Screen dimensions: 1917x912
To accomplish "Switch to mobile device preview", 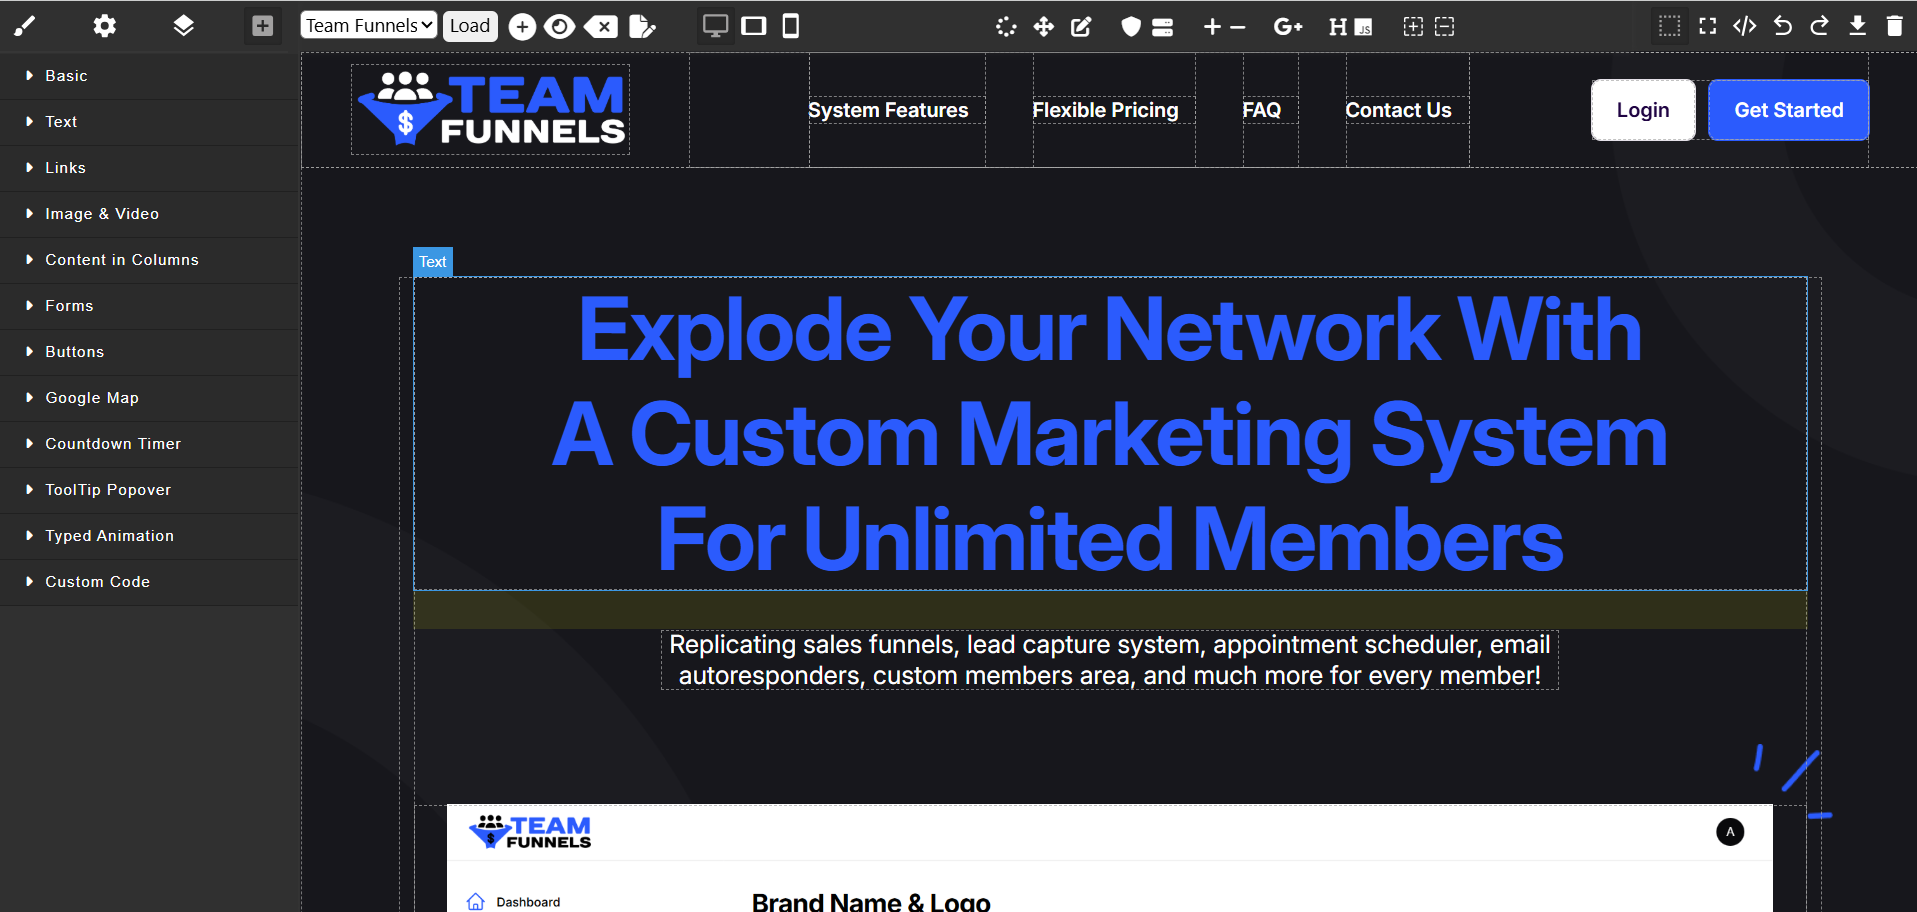I will click(x=790, y=26).
